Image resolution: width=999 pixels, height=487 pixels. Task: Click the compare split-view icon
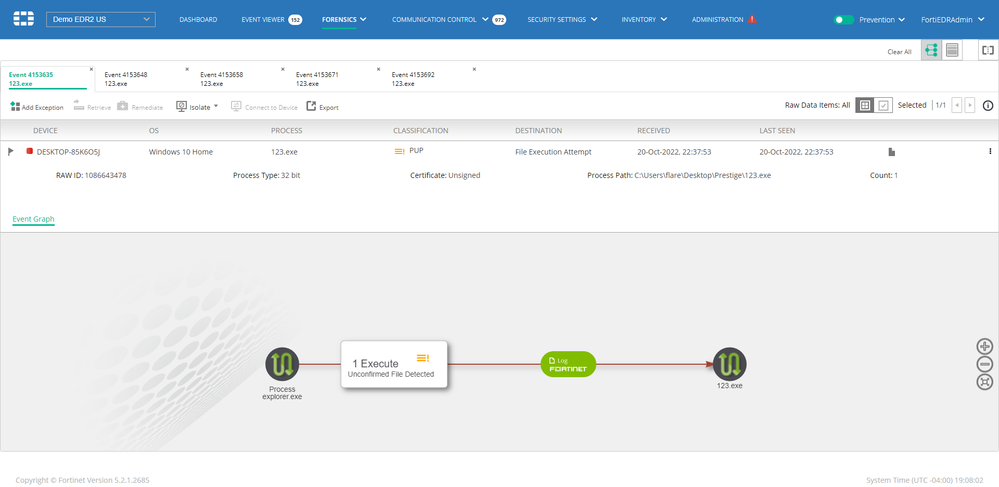pyautogui.click(x=988, y=50)
